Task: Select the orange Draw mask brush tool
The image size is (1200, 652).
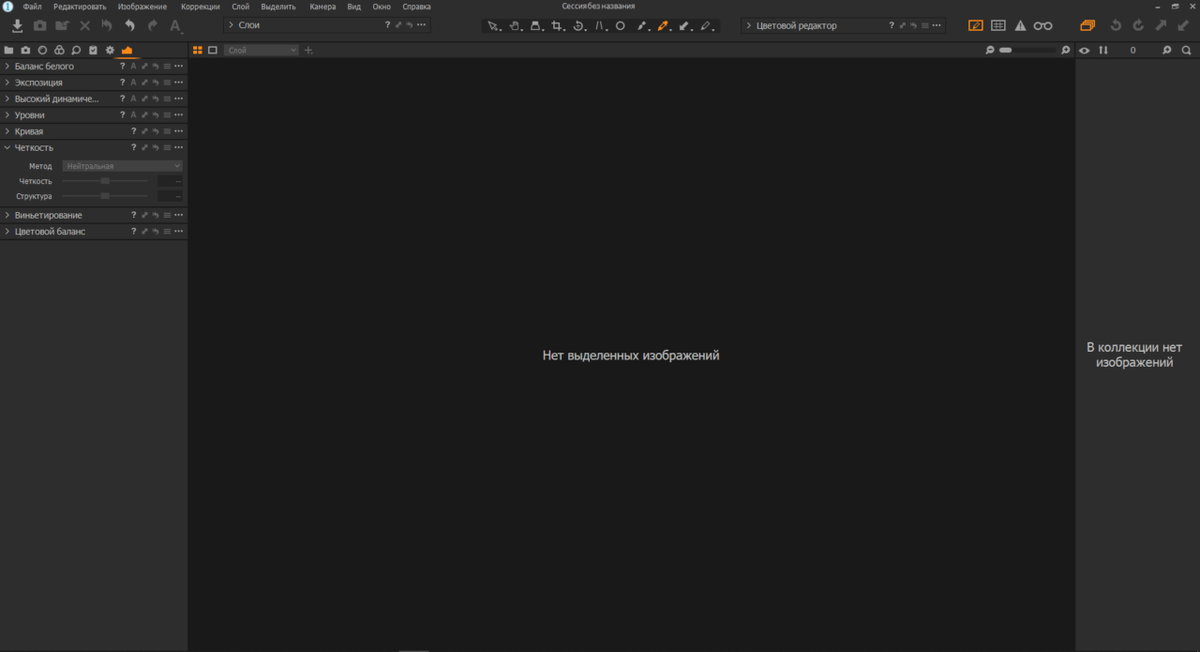Action: point(663,25)
